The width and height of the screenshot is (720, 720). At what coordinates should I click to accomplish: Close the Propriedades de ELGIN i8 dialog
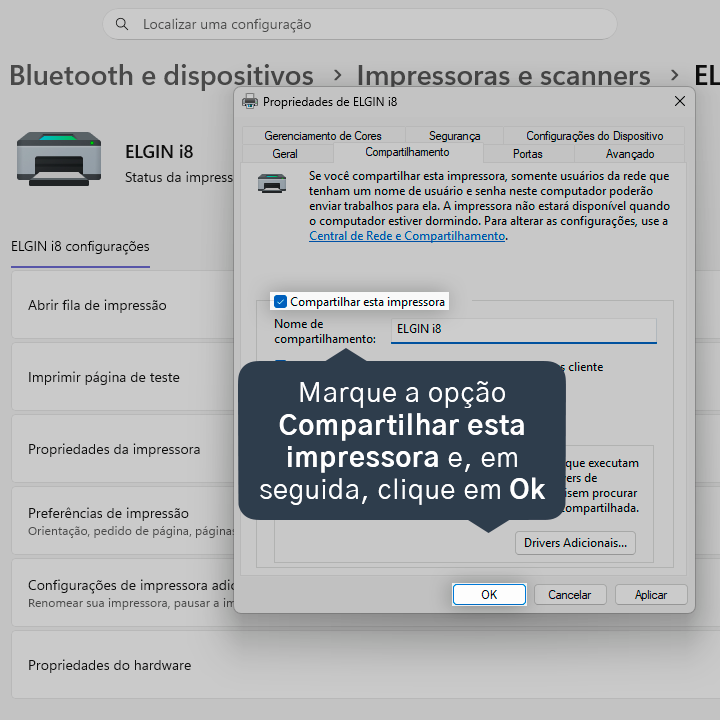coord(680,101)
